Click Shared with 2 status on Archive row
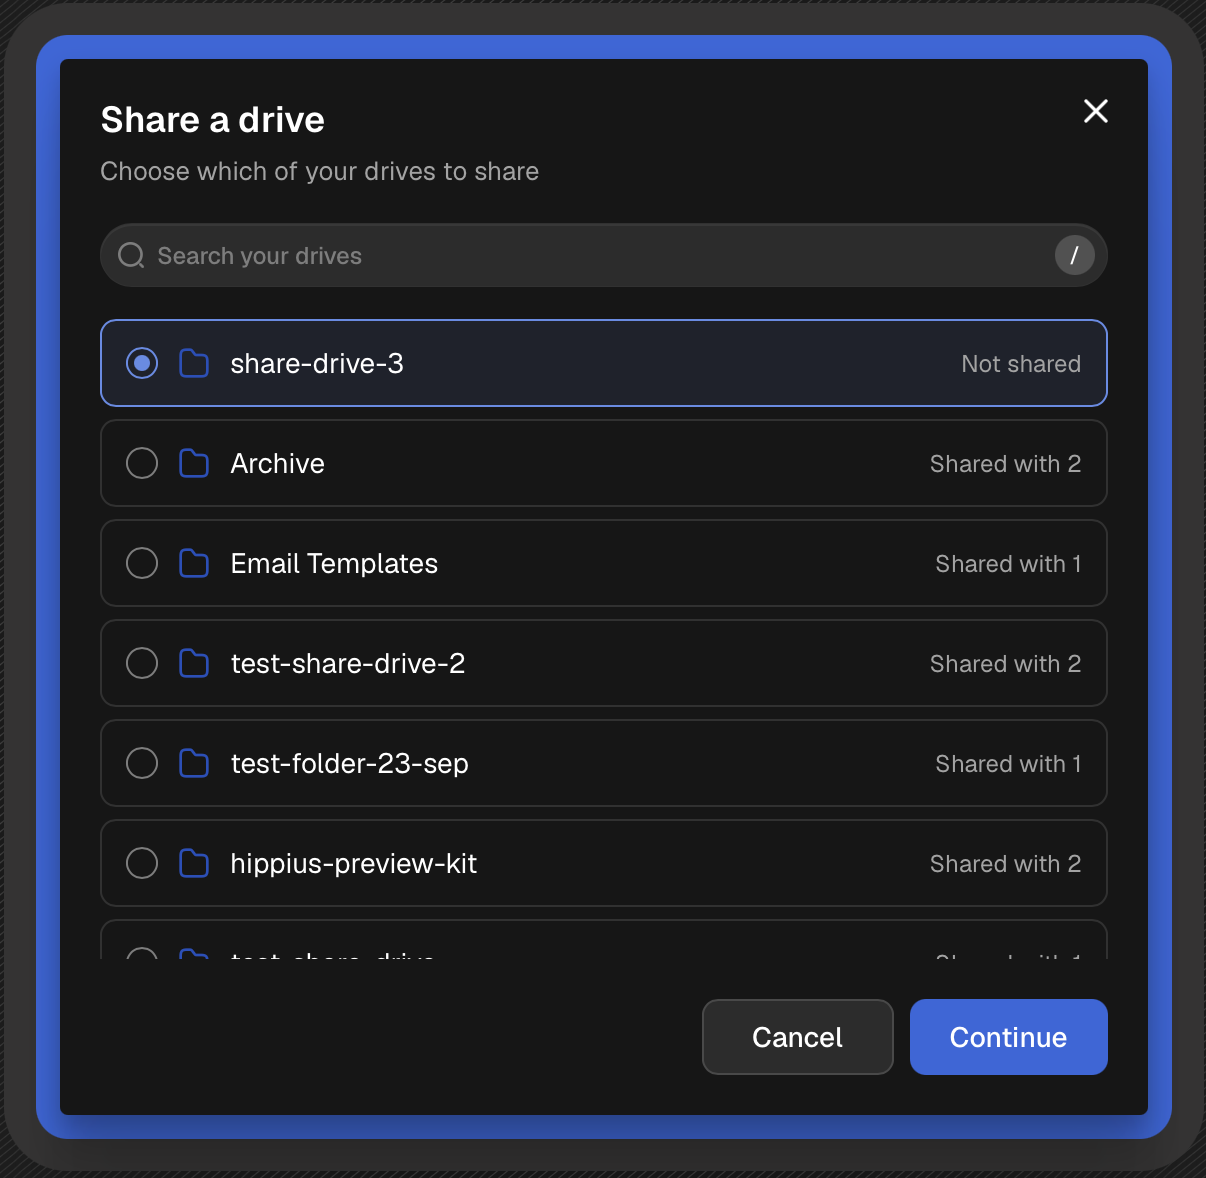 [1005, 464]
